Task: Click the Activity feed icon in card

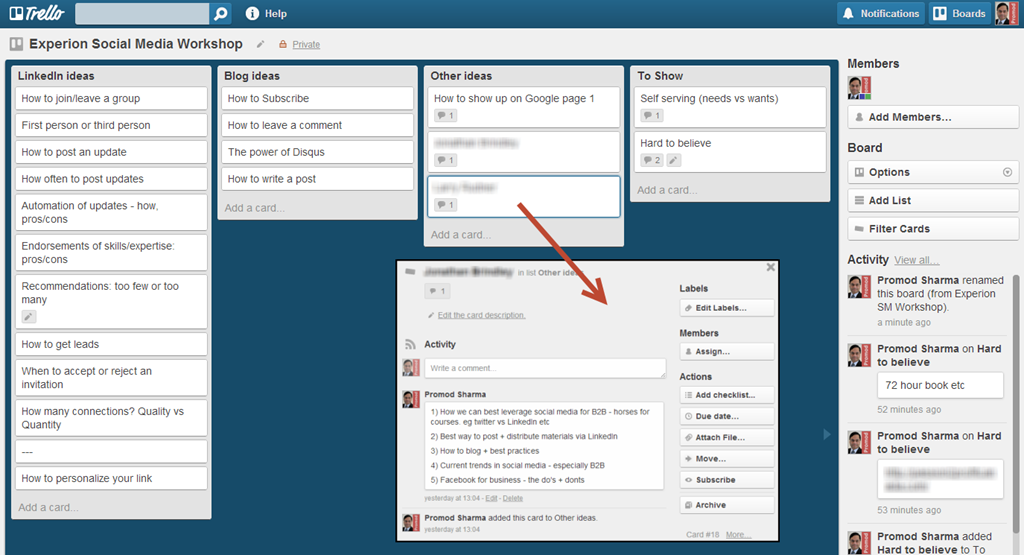Action: tap(410, 344)
